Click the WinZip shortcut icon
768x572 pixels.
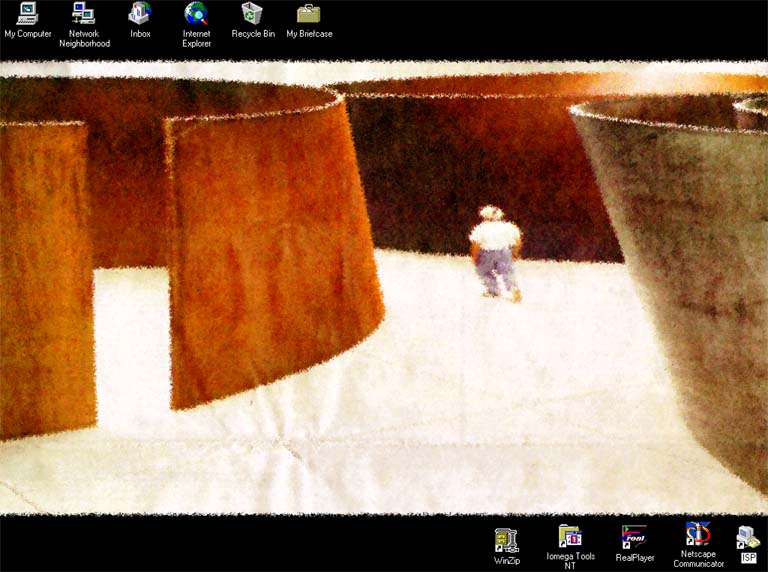[x=507, y=540]
